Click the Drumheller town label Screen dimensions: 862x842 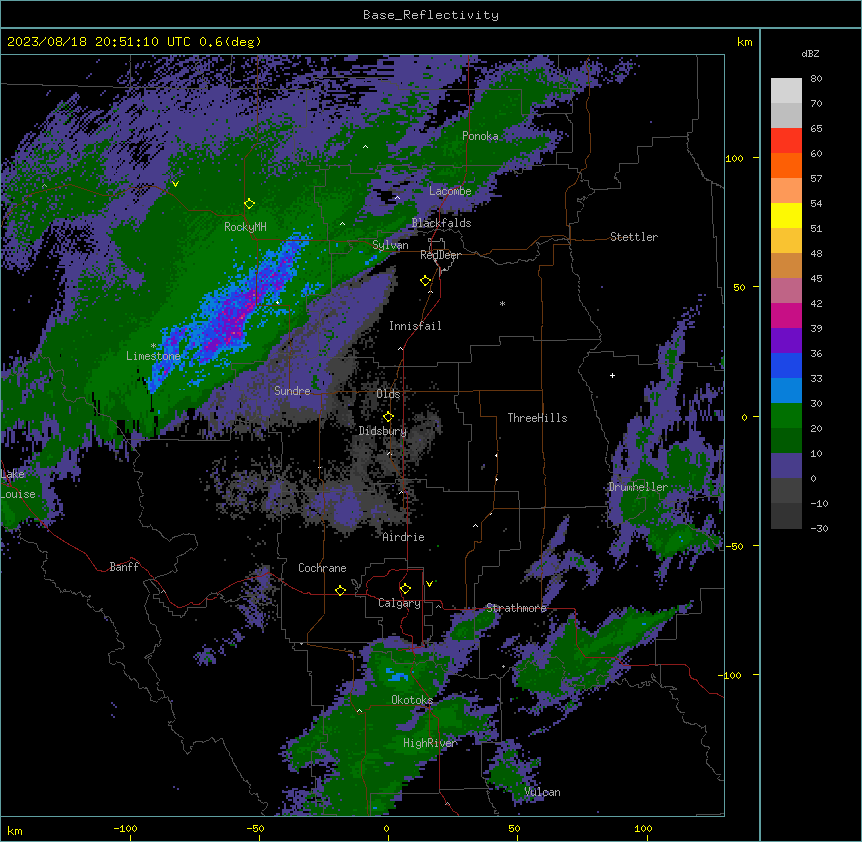point(638,487)
